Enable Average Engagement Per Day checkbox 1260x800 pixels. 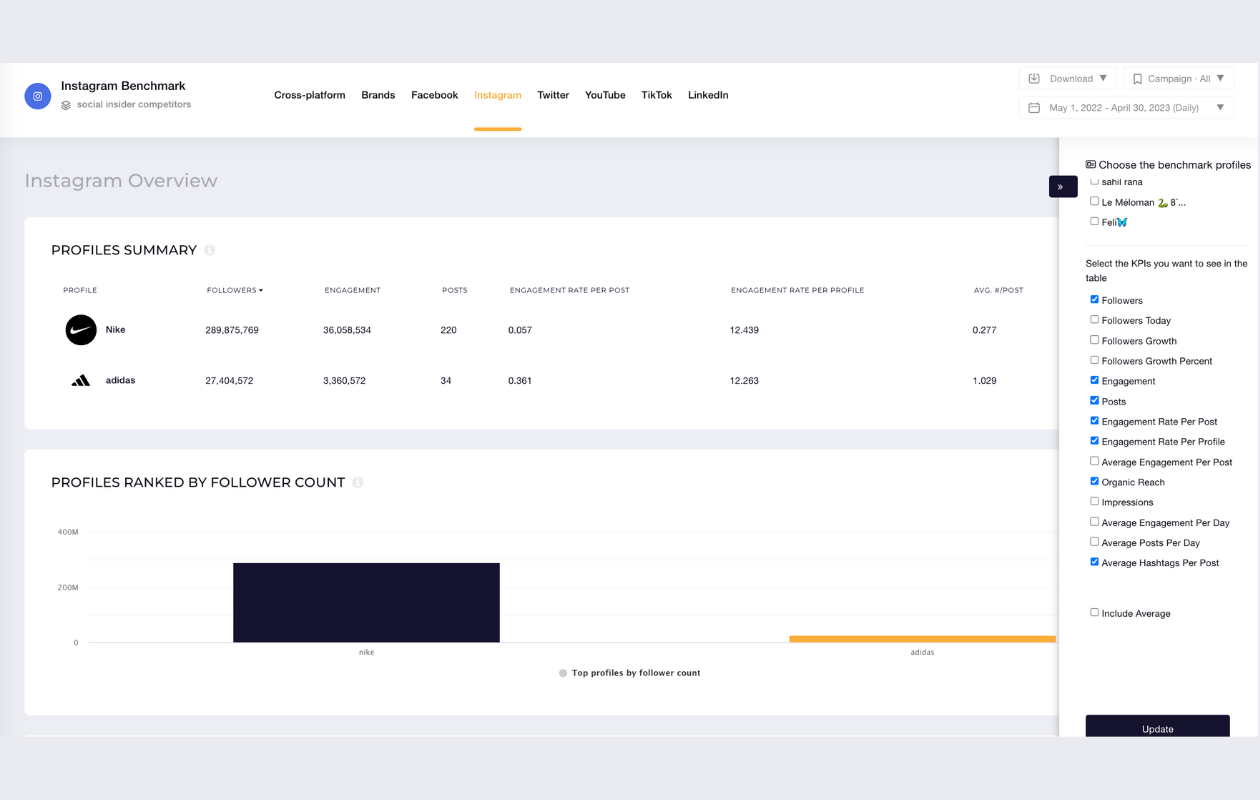pos(1094,522)
